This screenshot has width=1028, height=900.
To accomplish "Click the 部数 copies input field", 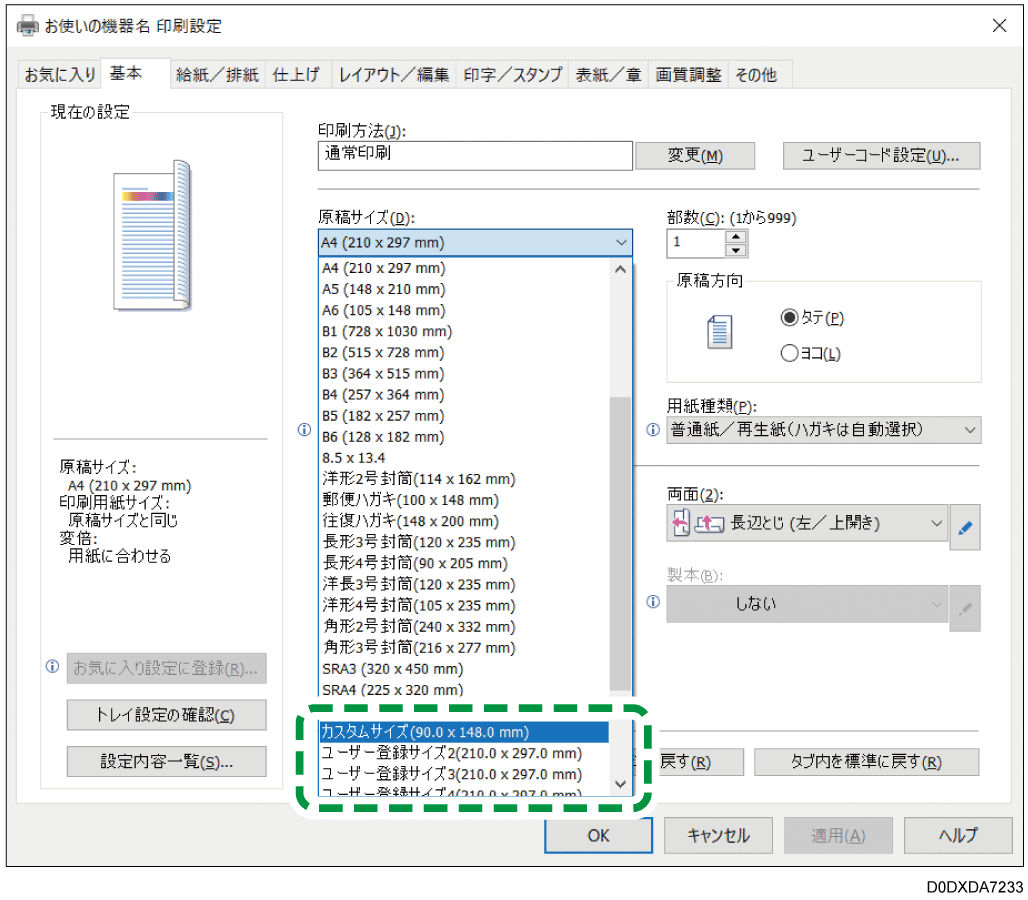I will [x=696, y=243].
